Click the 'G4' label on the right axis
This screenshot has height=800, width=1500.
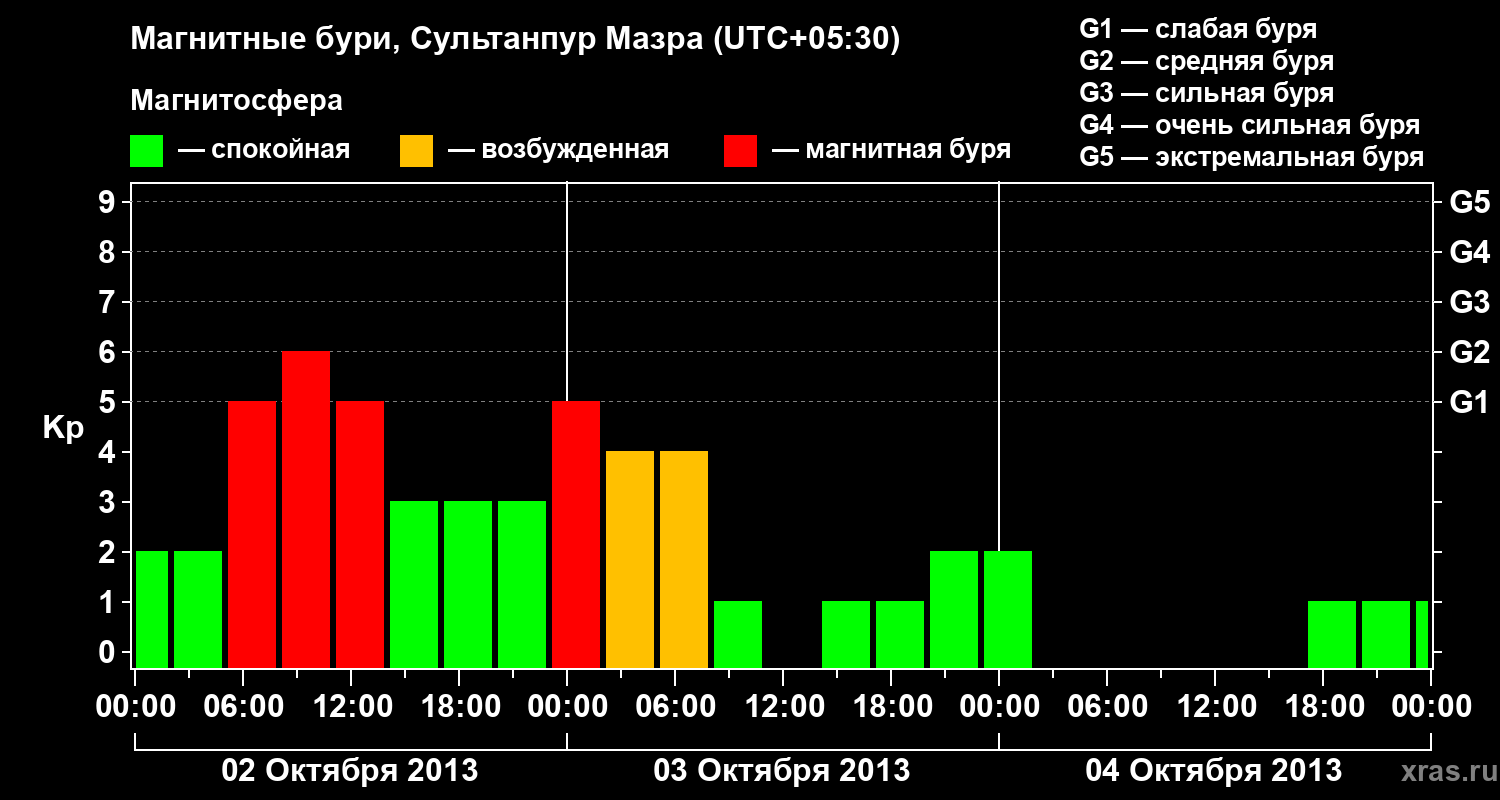[1470, 252]
